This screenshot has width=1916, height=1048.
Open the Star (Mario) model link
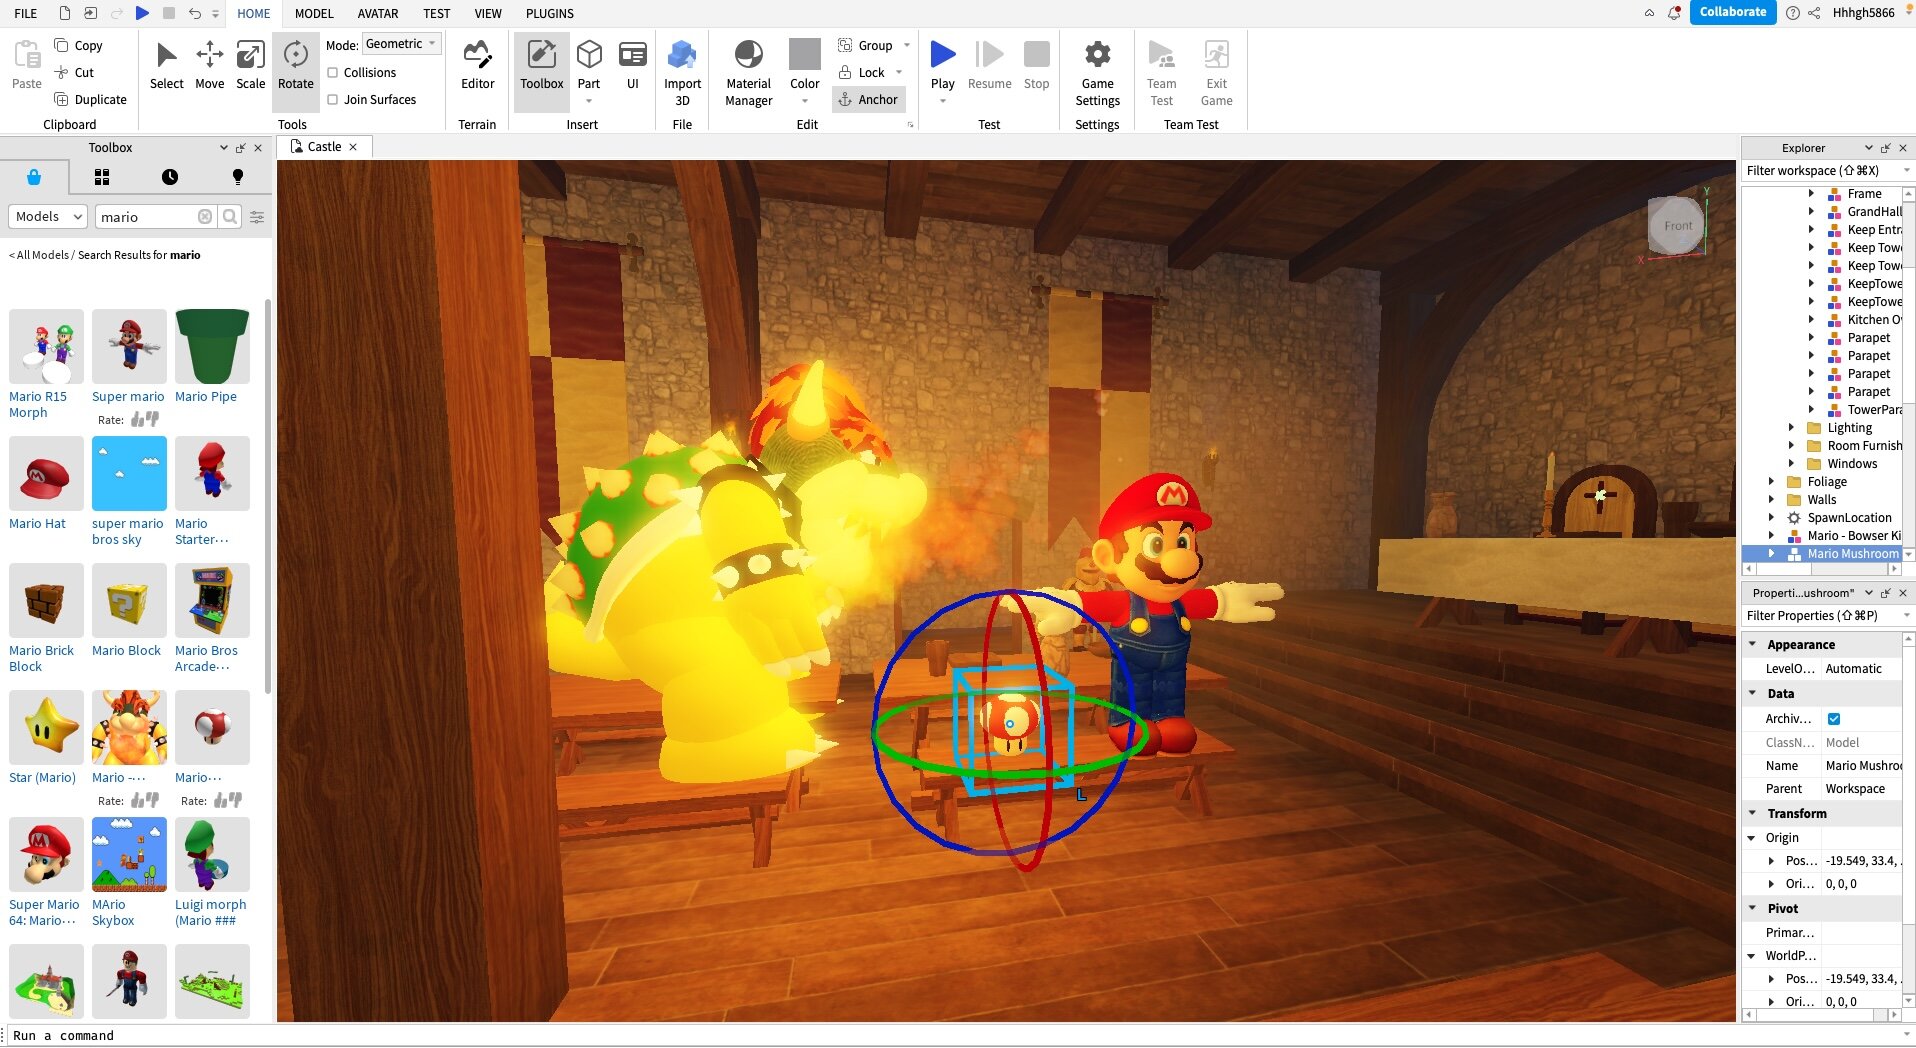42,777
